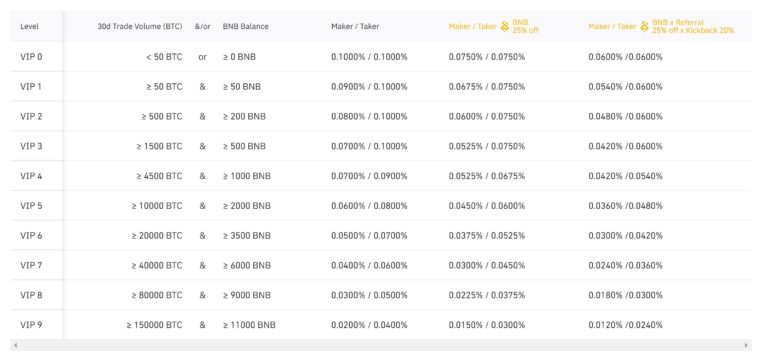Click the 'BNB Balance' column header
The image size is (768, 362).
coord(245,26)
